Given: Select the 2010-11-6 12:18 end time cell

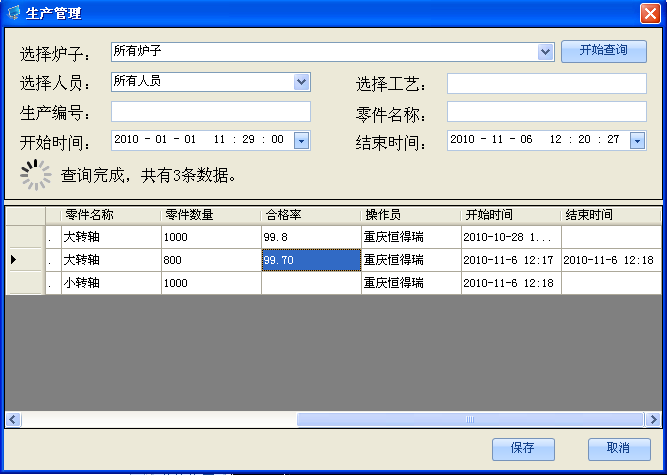Looking at the screenshot, I should click(611, 260).
